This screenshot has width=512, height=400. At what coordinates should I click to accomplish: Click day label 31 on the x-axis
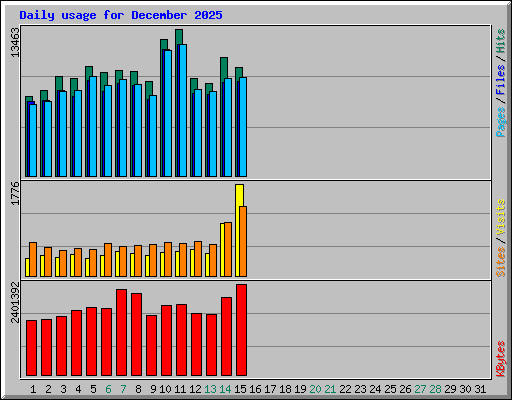click(480, 389)
